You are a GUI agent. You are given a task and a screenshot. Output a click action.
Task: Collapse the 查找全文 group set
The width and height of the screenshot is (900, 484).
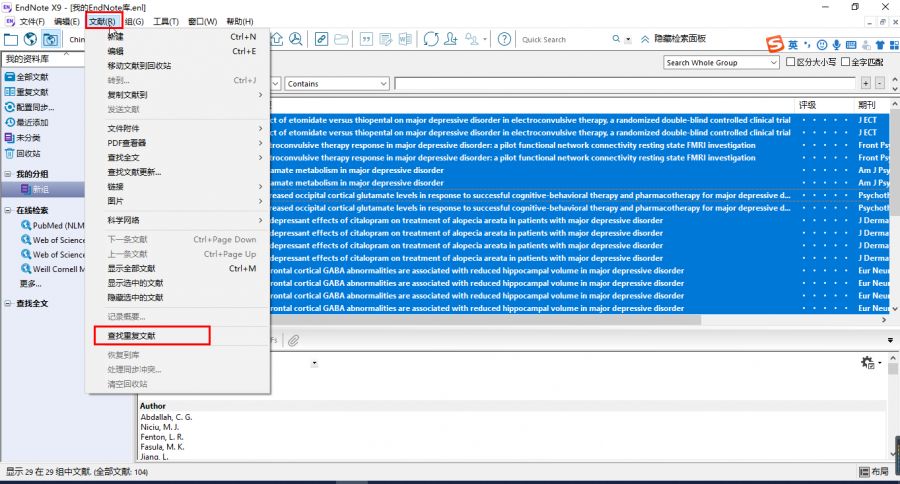pyautogui.click(x=8, y=303)
